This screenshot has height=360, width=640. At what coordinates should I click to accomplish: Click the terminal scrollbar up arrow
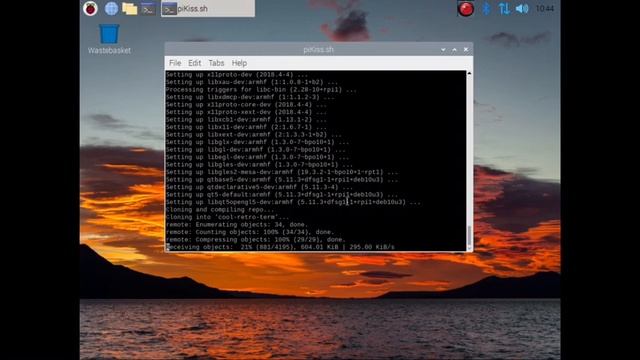click(x=469, y=73)
